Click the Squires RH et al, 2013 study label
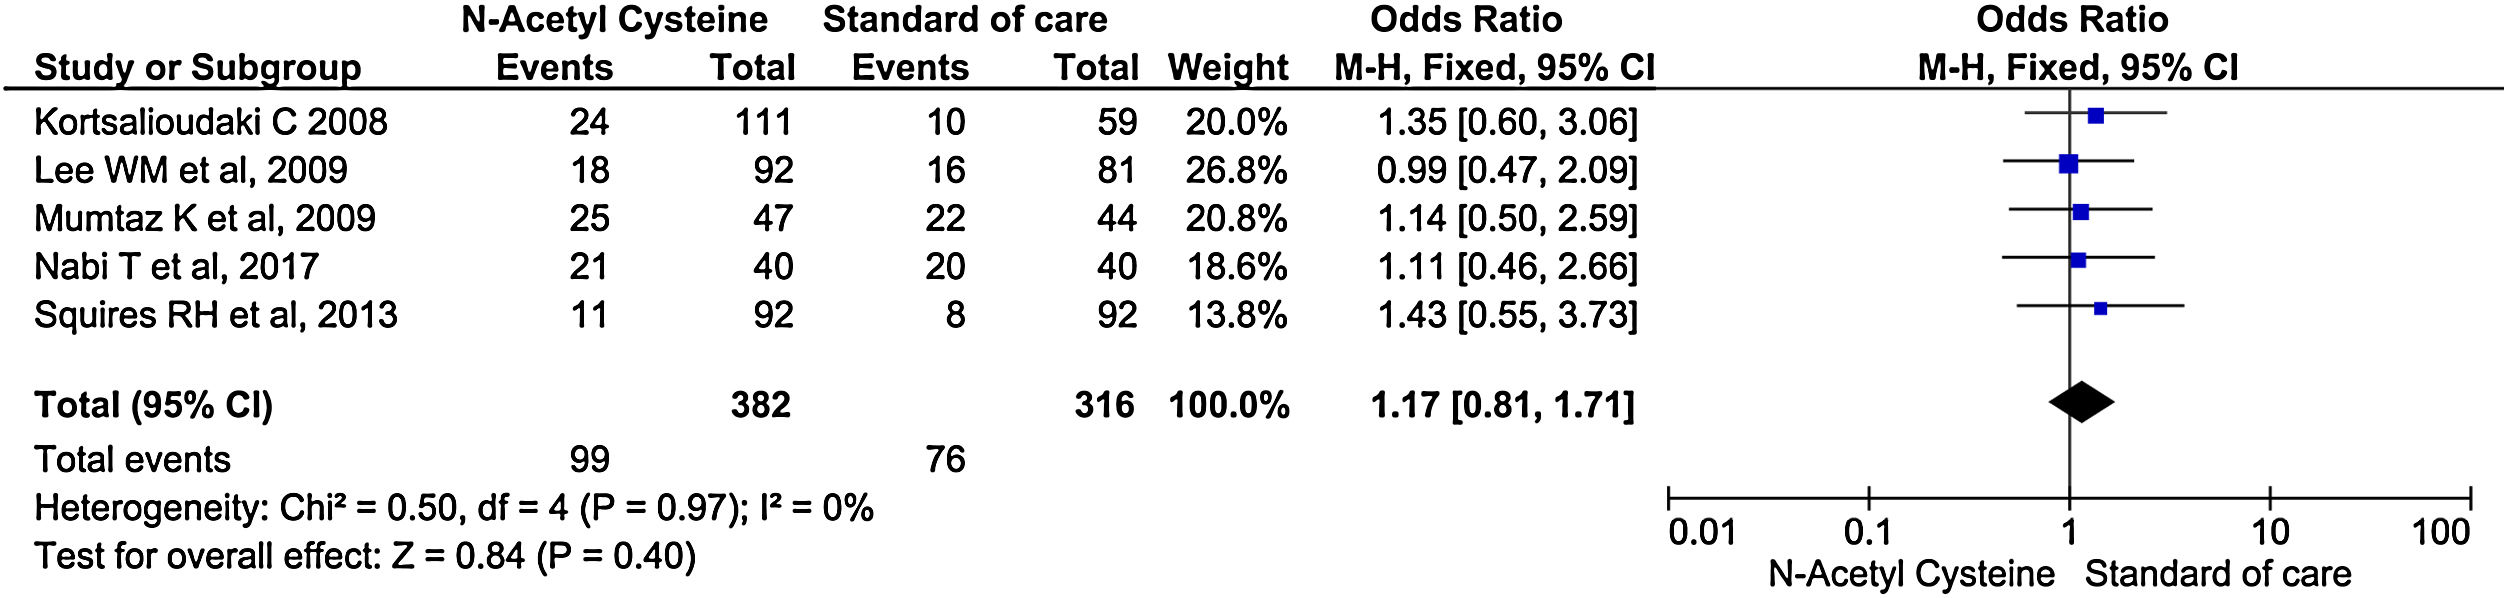This screenshot has width=2508, height=598. tap(216, 315)
